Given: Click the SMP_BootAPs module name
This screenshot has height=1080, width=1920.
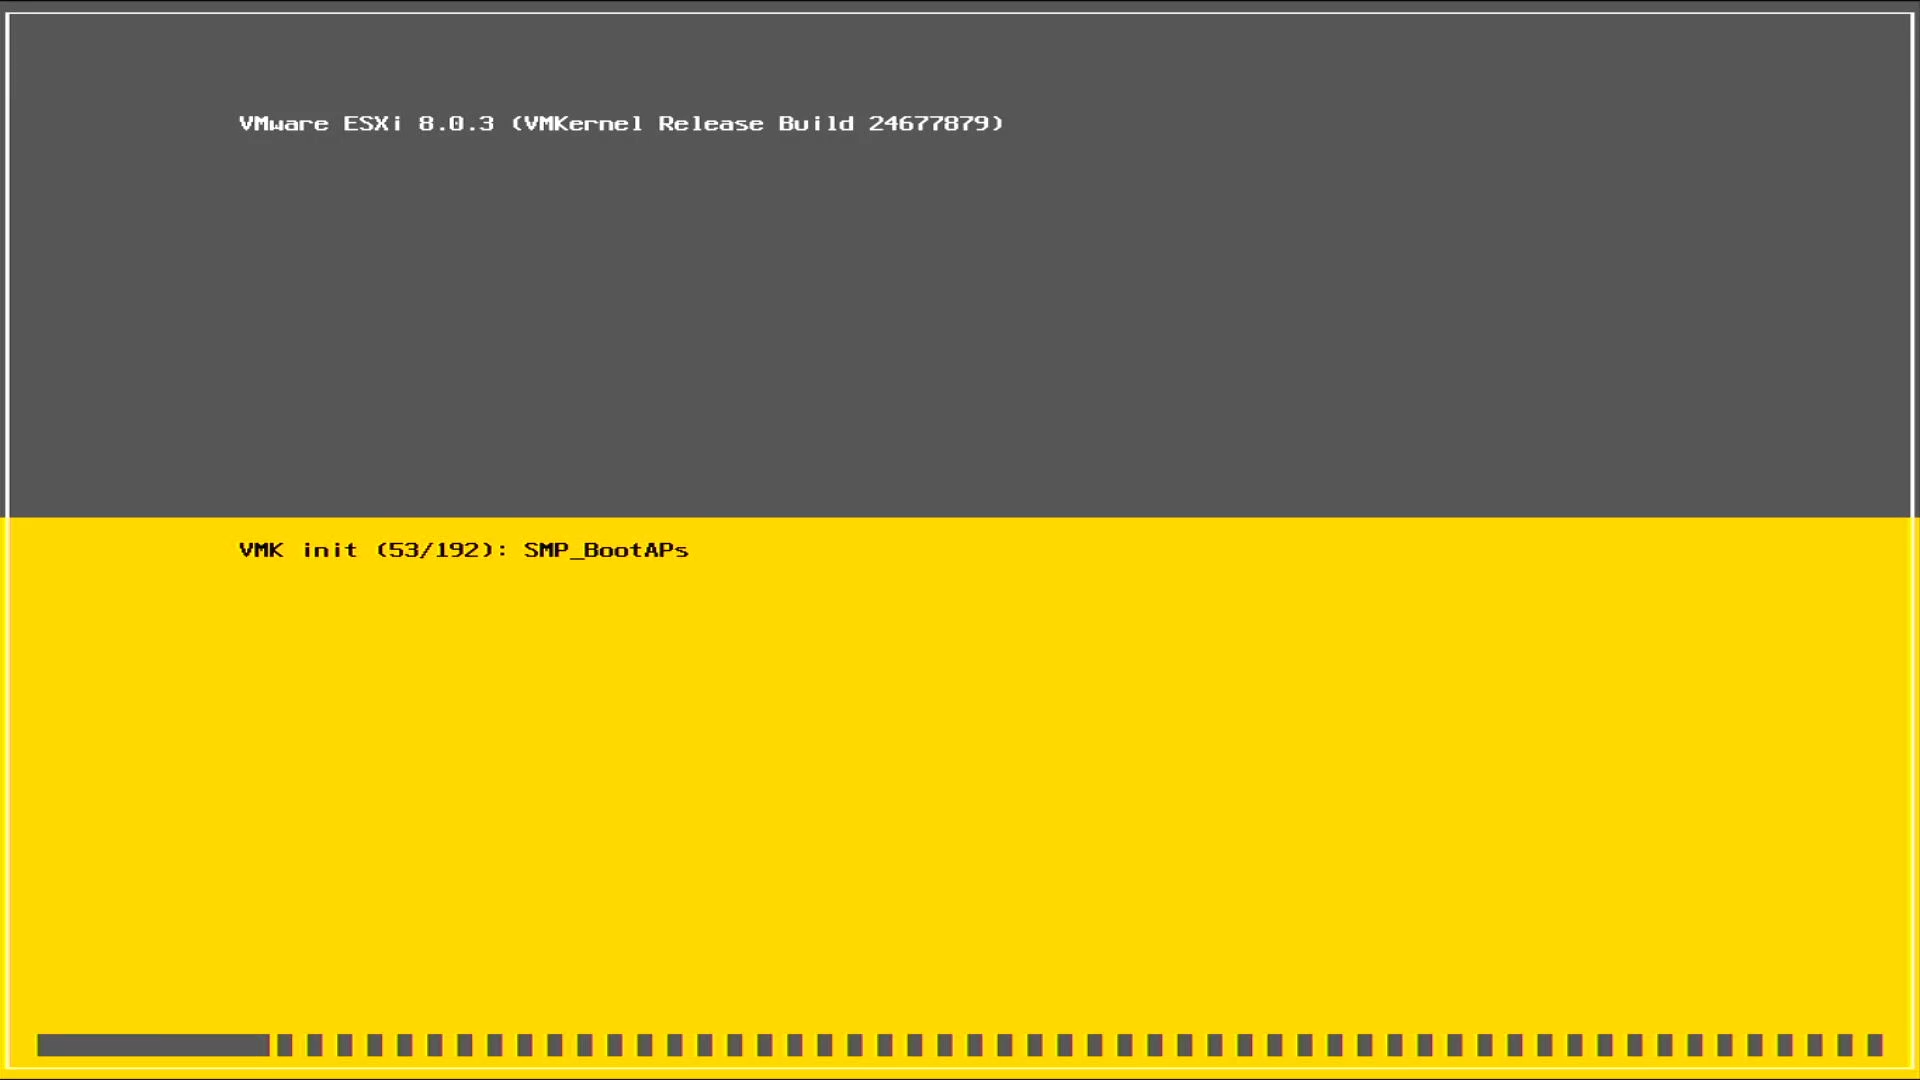Looking at the screenshot, I should pos(606,550).
